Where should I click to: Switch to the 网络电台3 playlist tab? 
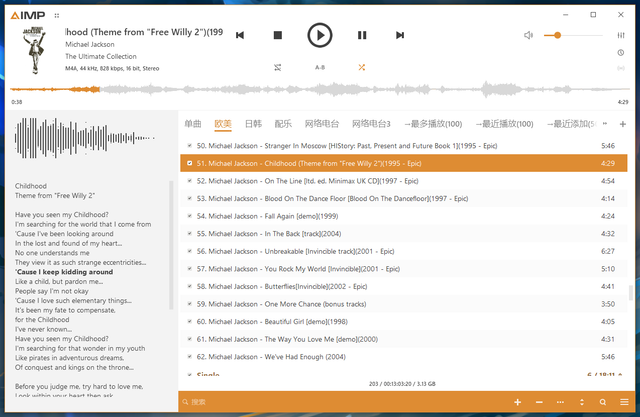pos(371,124)
